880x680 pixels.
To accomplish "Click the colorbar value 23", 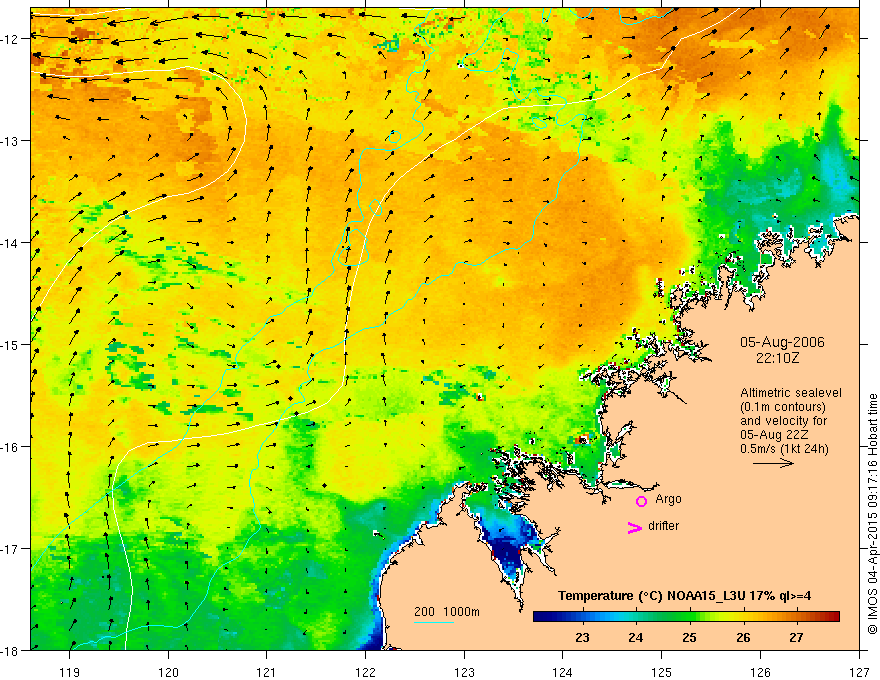I will (x=582, y=637).
